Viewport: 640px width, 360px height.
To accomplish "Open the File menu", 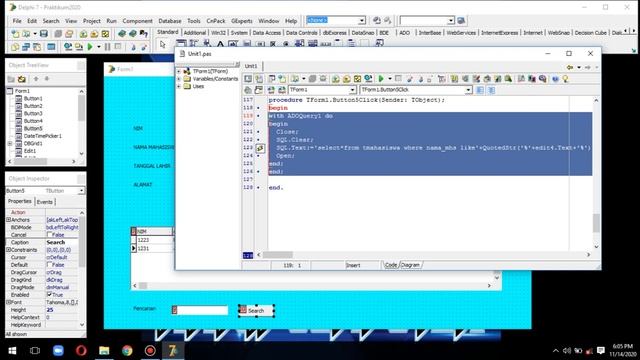I will coord(17,21).
